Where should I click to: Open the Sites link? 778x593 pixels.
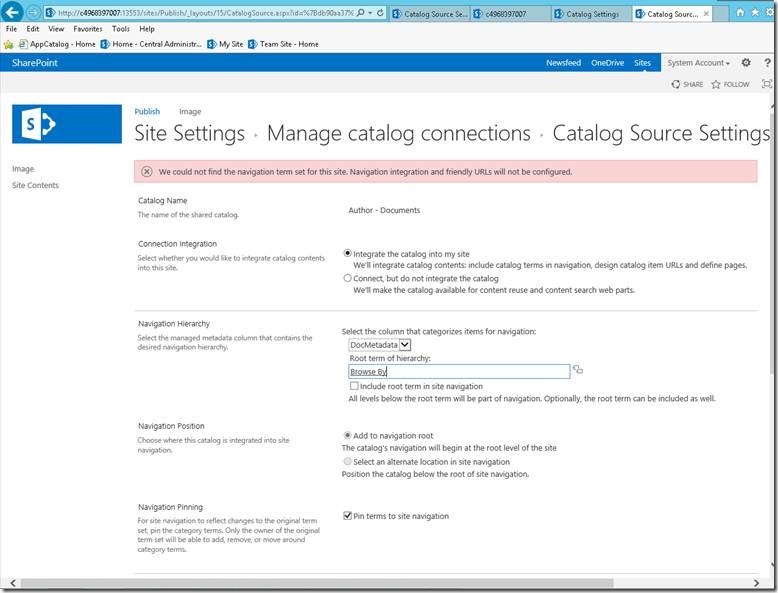point(642,63)
